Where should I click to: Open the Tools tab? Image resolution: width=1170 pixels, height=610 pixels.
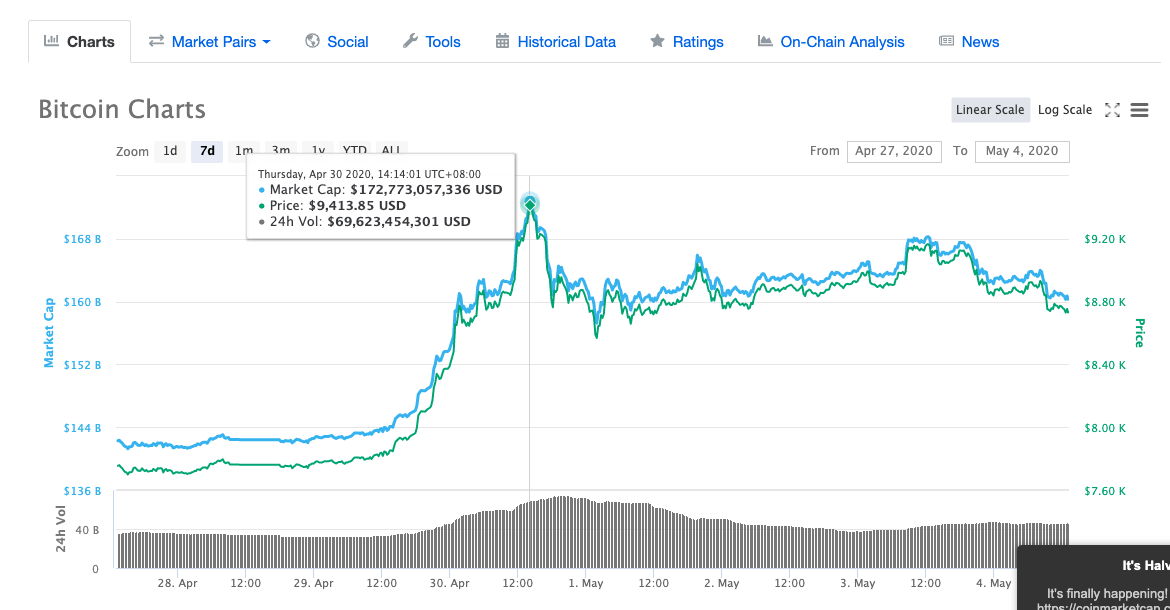point(432,42)
